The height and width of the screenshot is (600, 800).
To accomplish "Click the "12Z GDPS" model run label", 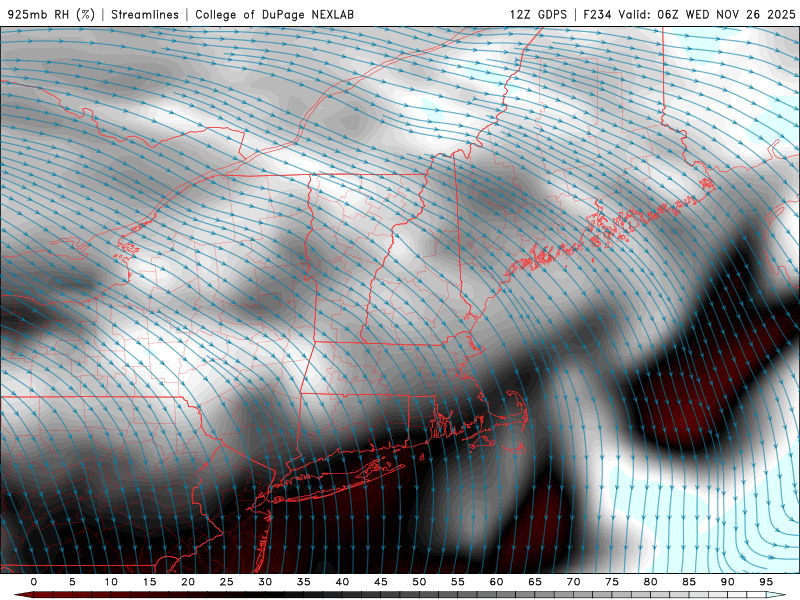I will (x=538, y=14).
